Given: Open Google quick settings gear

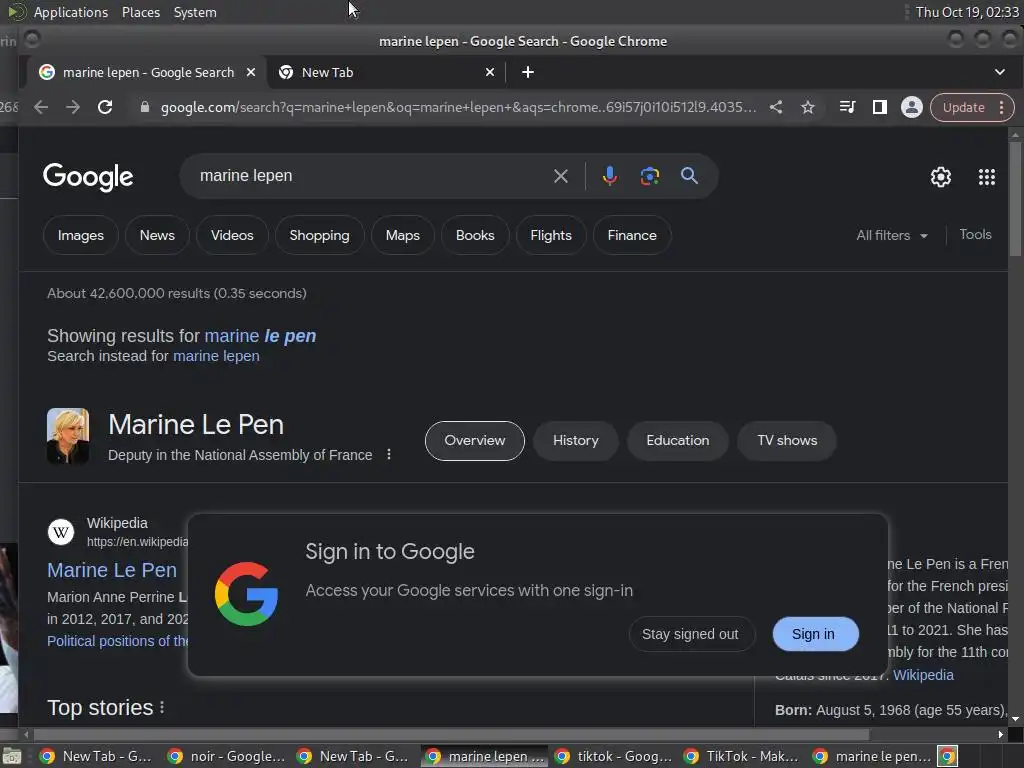Looking at the screenshot, I should point(940,177).
